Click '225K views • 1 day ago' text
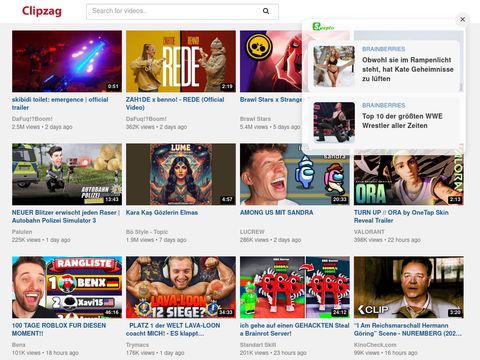The width and height of the screenshot is (480, 360). coord(41,240)
